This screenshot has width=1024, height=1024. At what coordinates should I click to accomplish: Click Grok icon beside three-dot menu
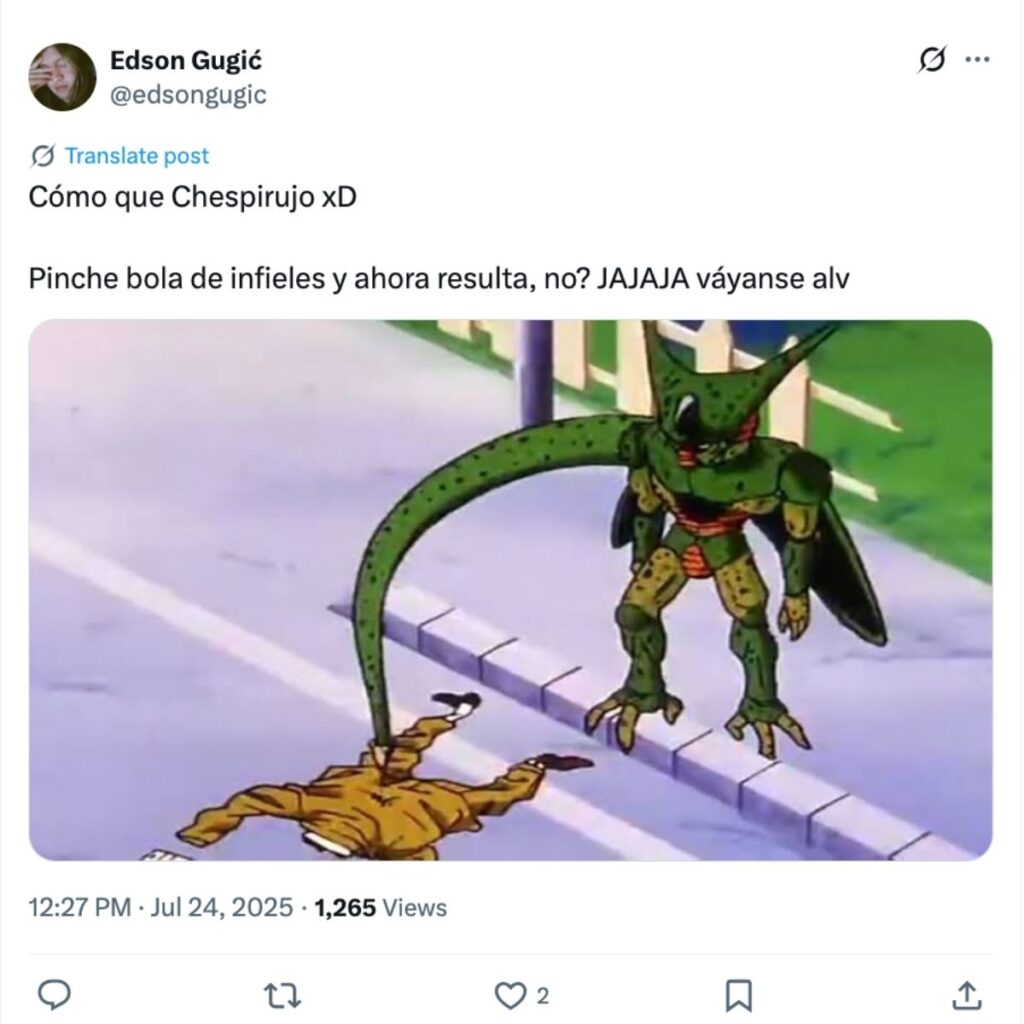click(x=932, y=60)
